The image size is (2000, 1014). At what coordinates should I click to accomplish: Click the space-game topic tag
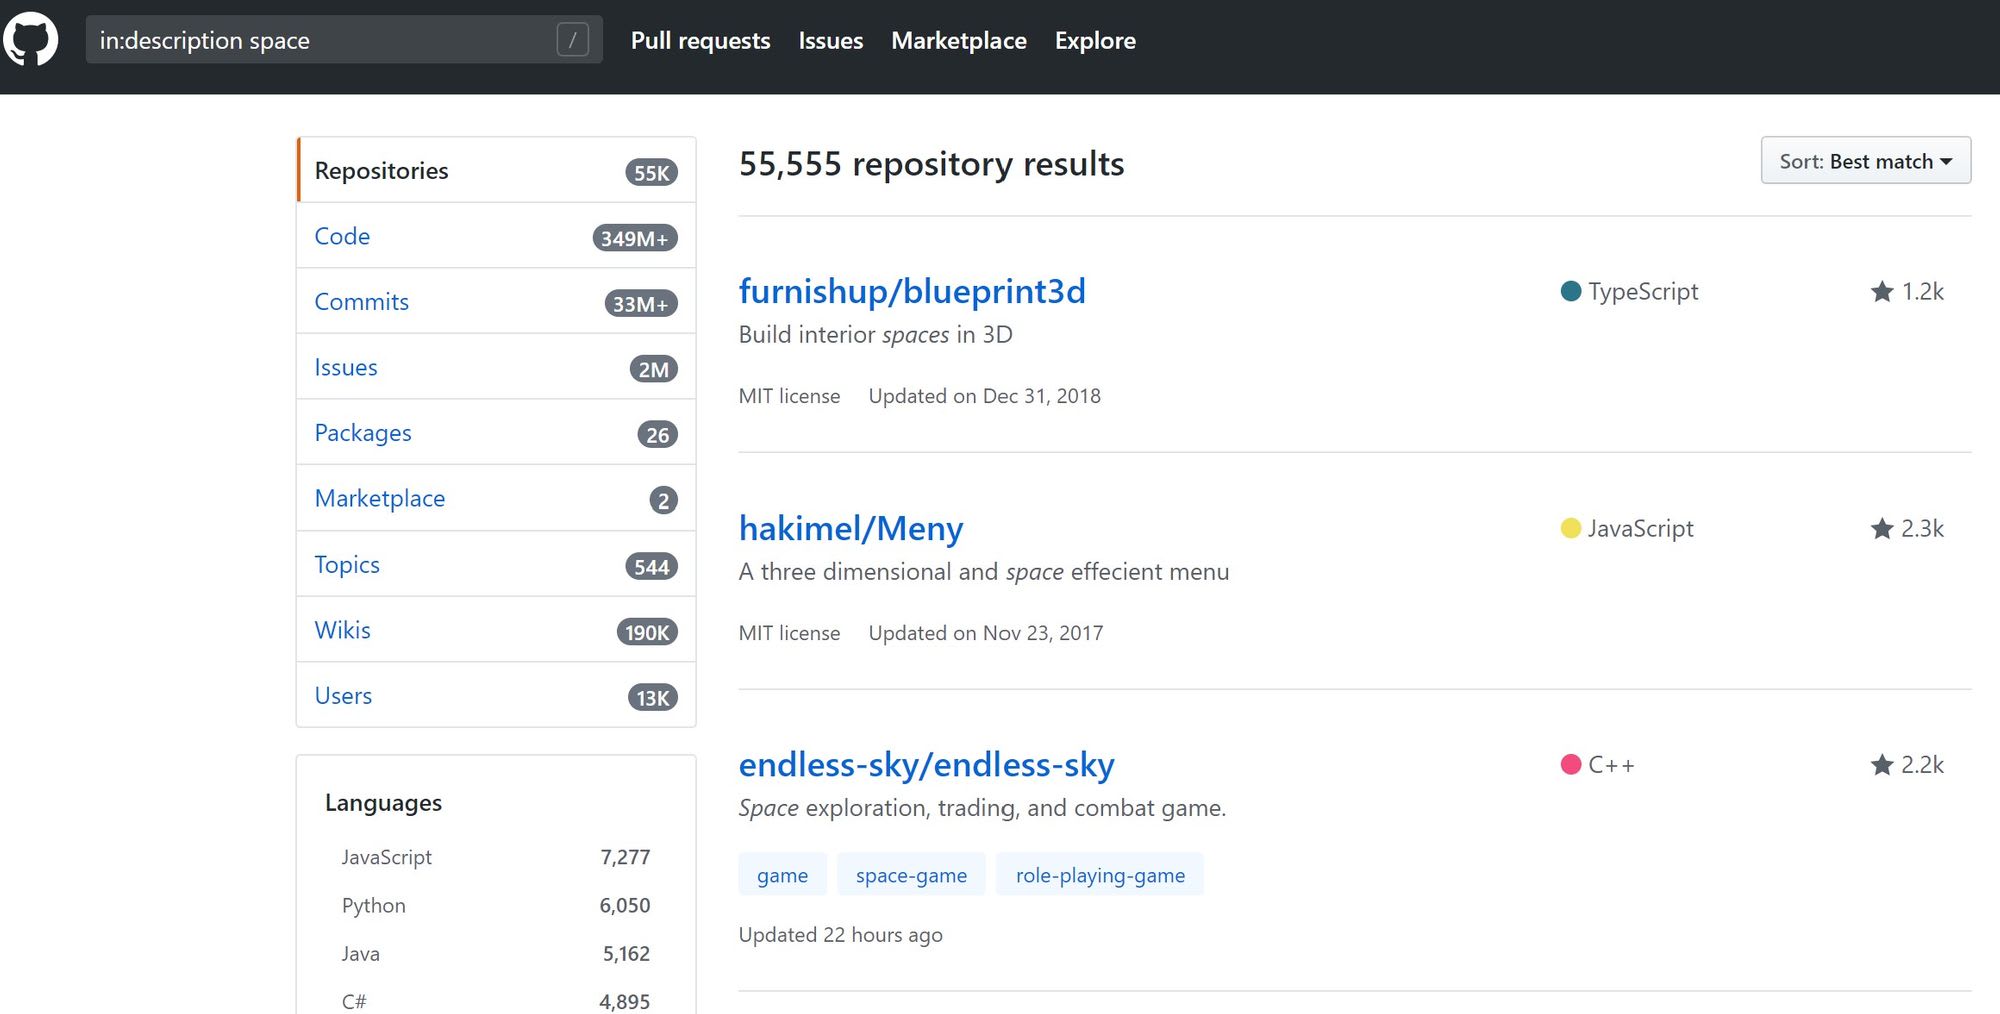coord(911,875)
